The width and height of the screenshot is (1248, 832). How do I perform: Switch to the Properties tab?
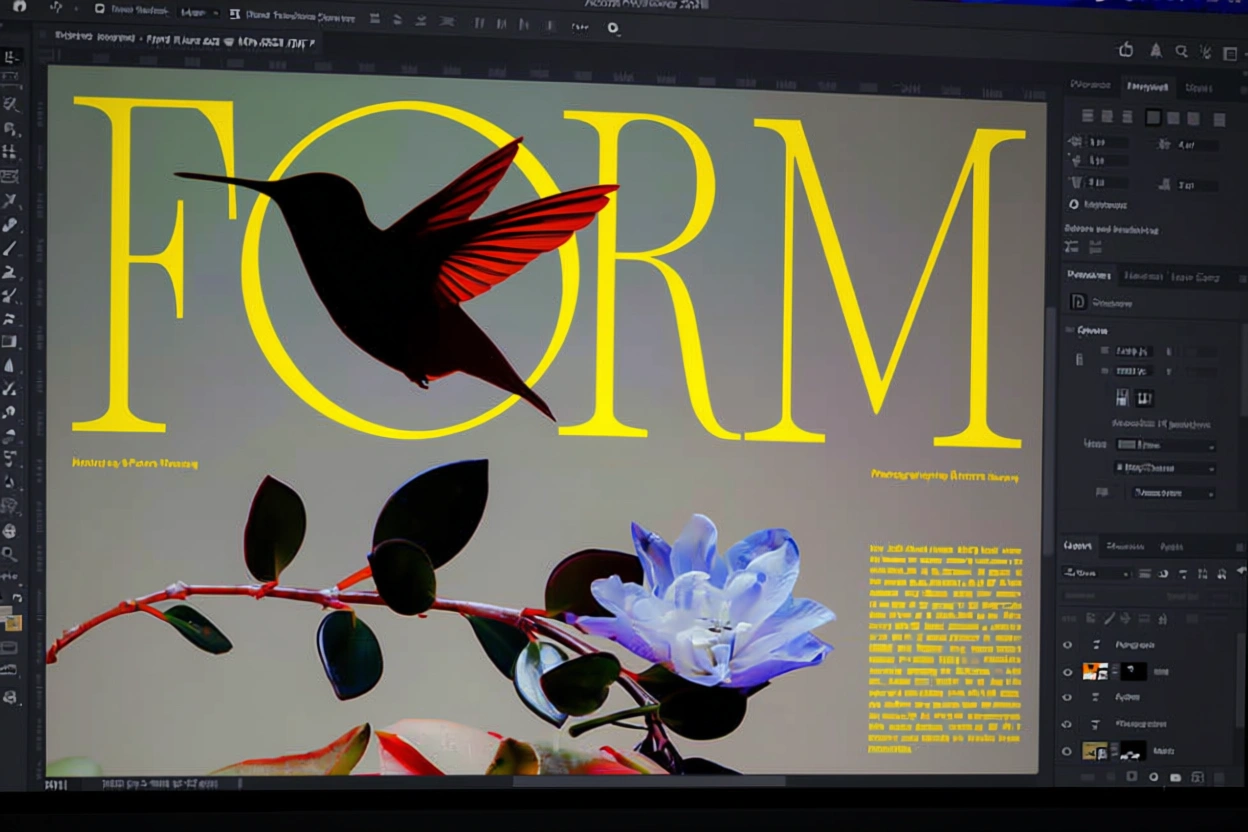coord(1088,275)
